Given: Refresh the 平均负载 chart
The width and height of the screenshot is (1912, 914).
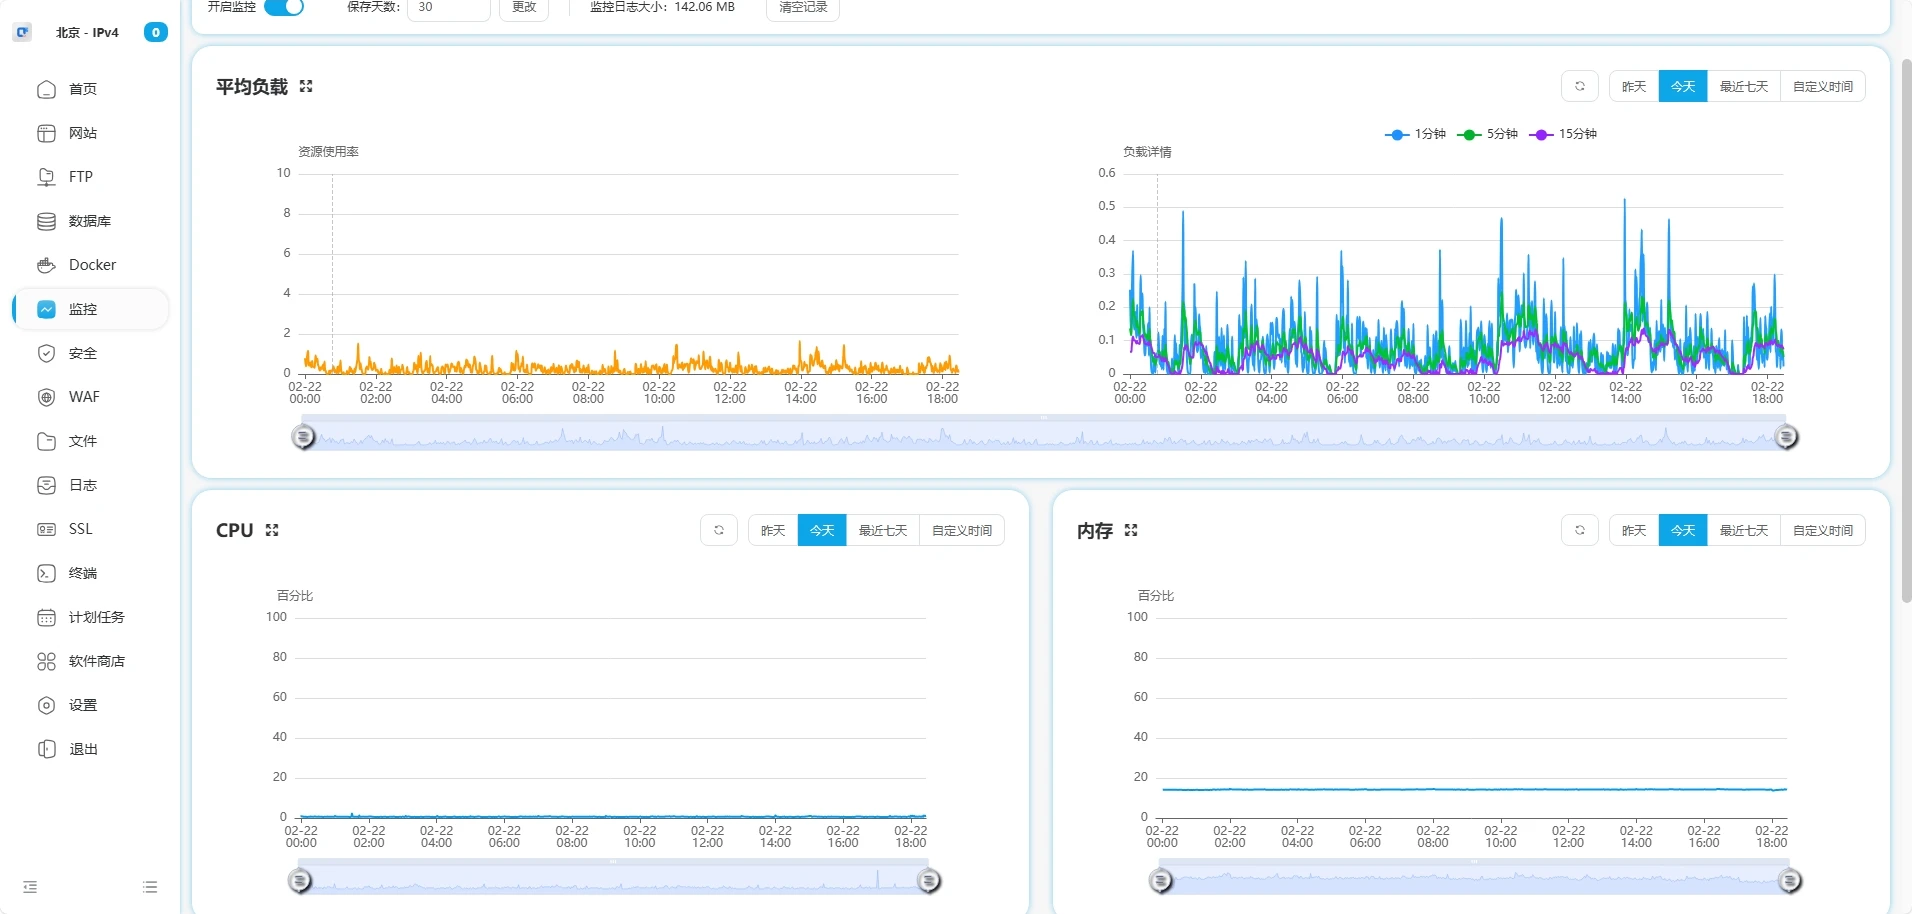Looking at the screenshot, I should 1579,87.
